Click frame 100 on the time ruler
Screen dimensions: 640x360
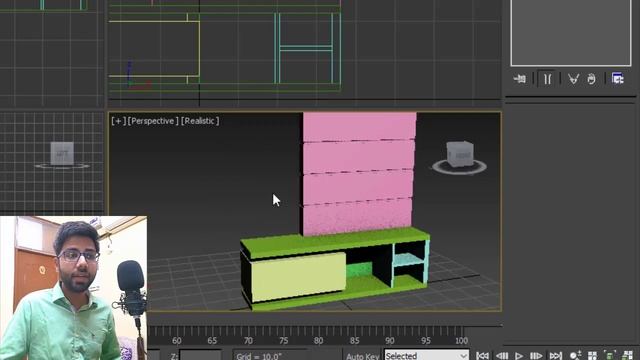click(x=462, y=340)
